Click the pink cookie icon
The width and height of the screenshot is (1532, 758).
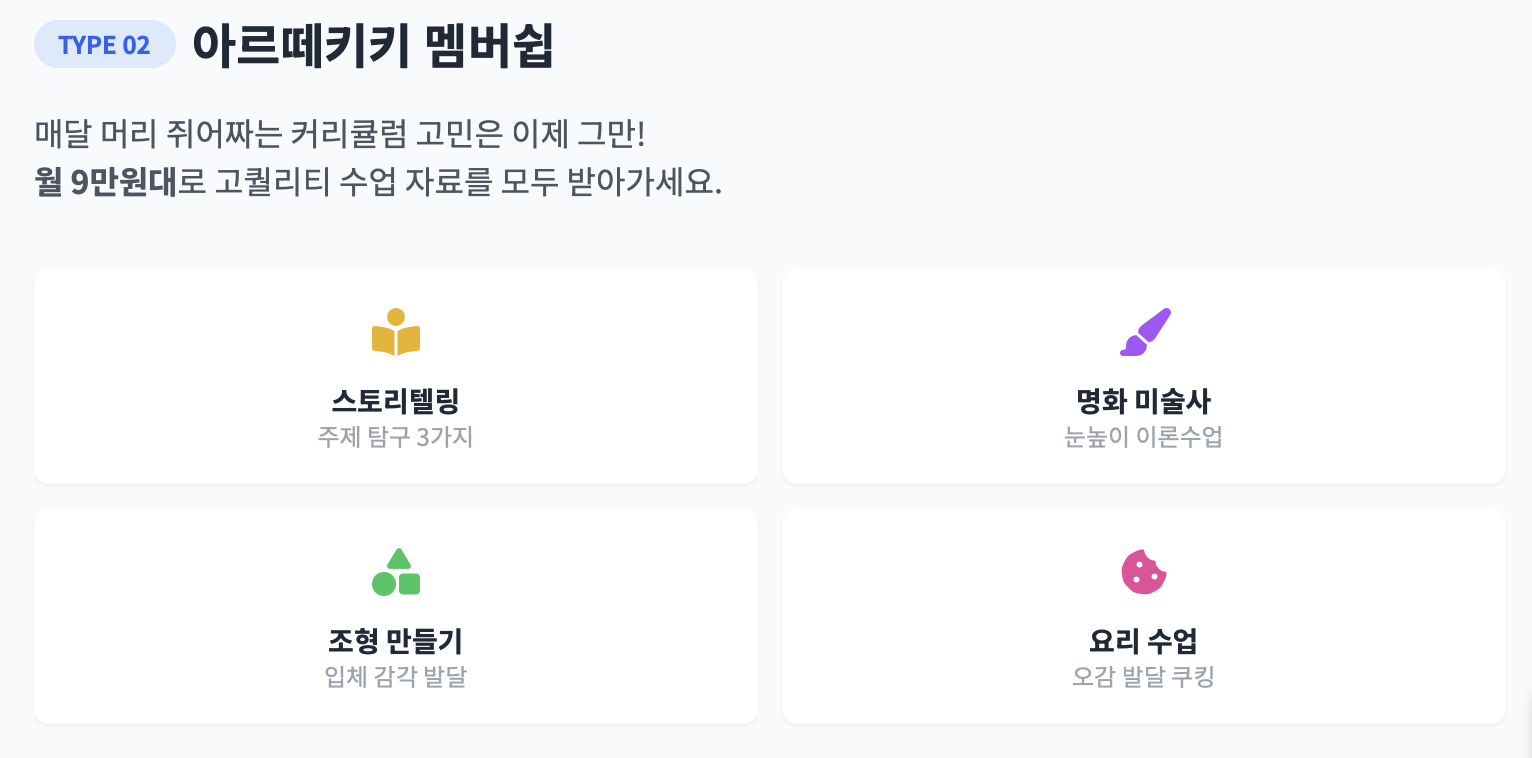pos(1144,572)
